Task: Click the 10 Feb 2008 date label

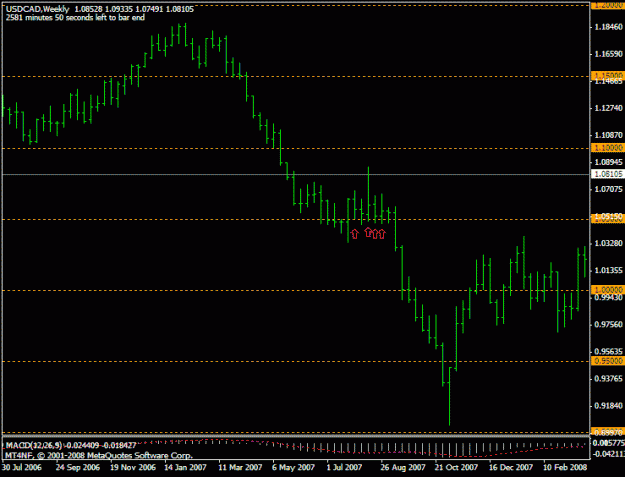Action: click(565, 467)
